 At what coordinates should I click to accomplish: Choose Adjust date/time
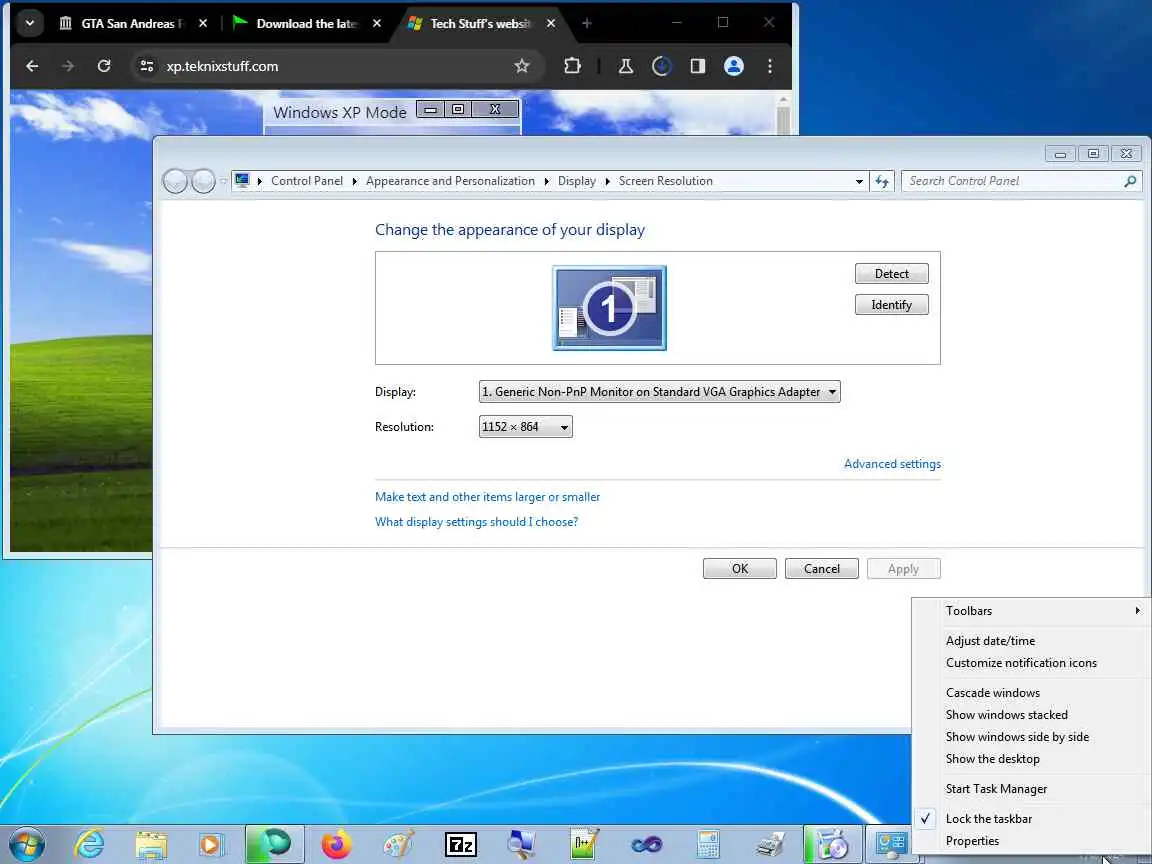990,641
